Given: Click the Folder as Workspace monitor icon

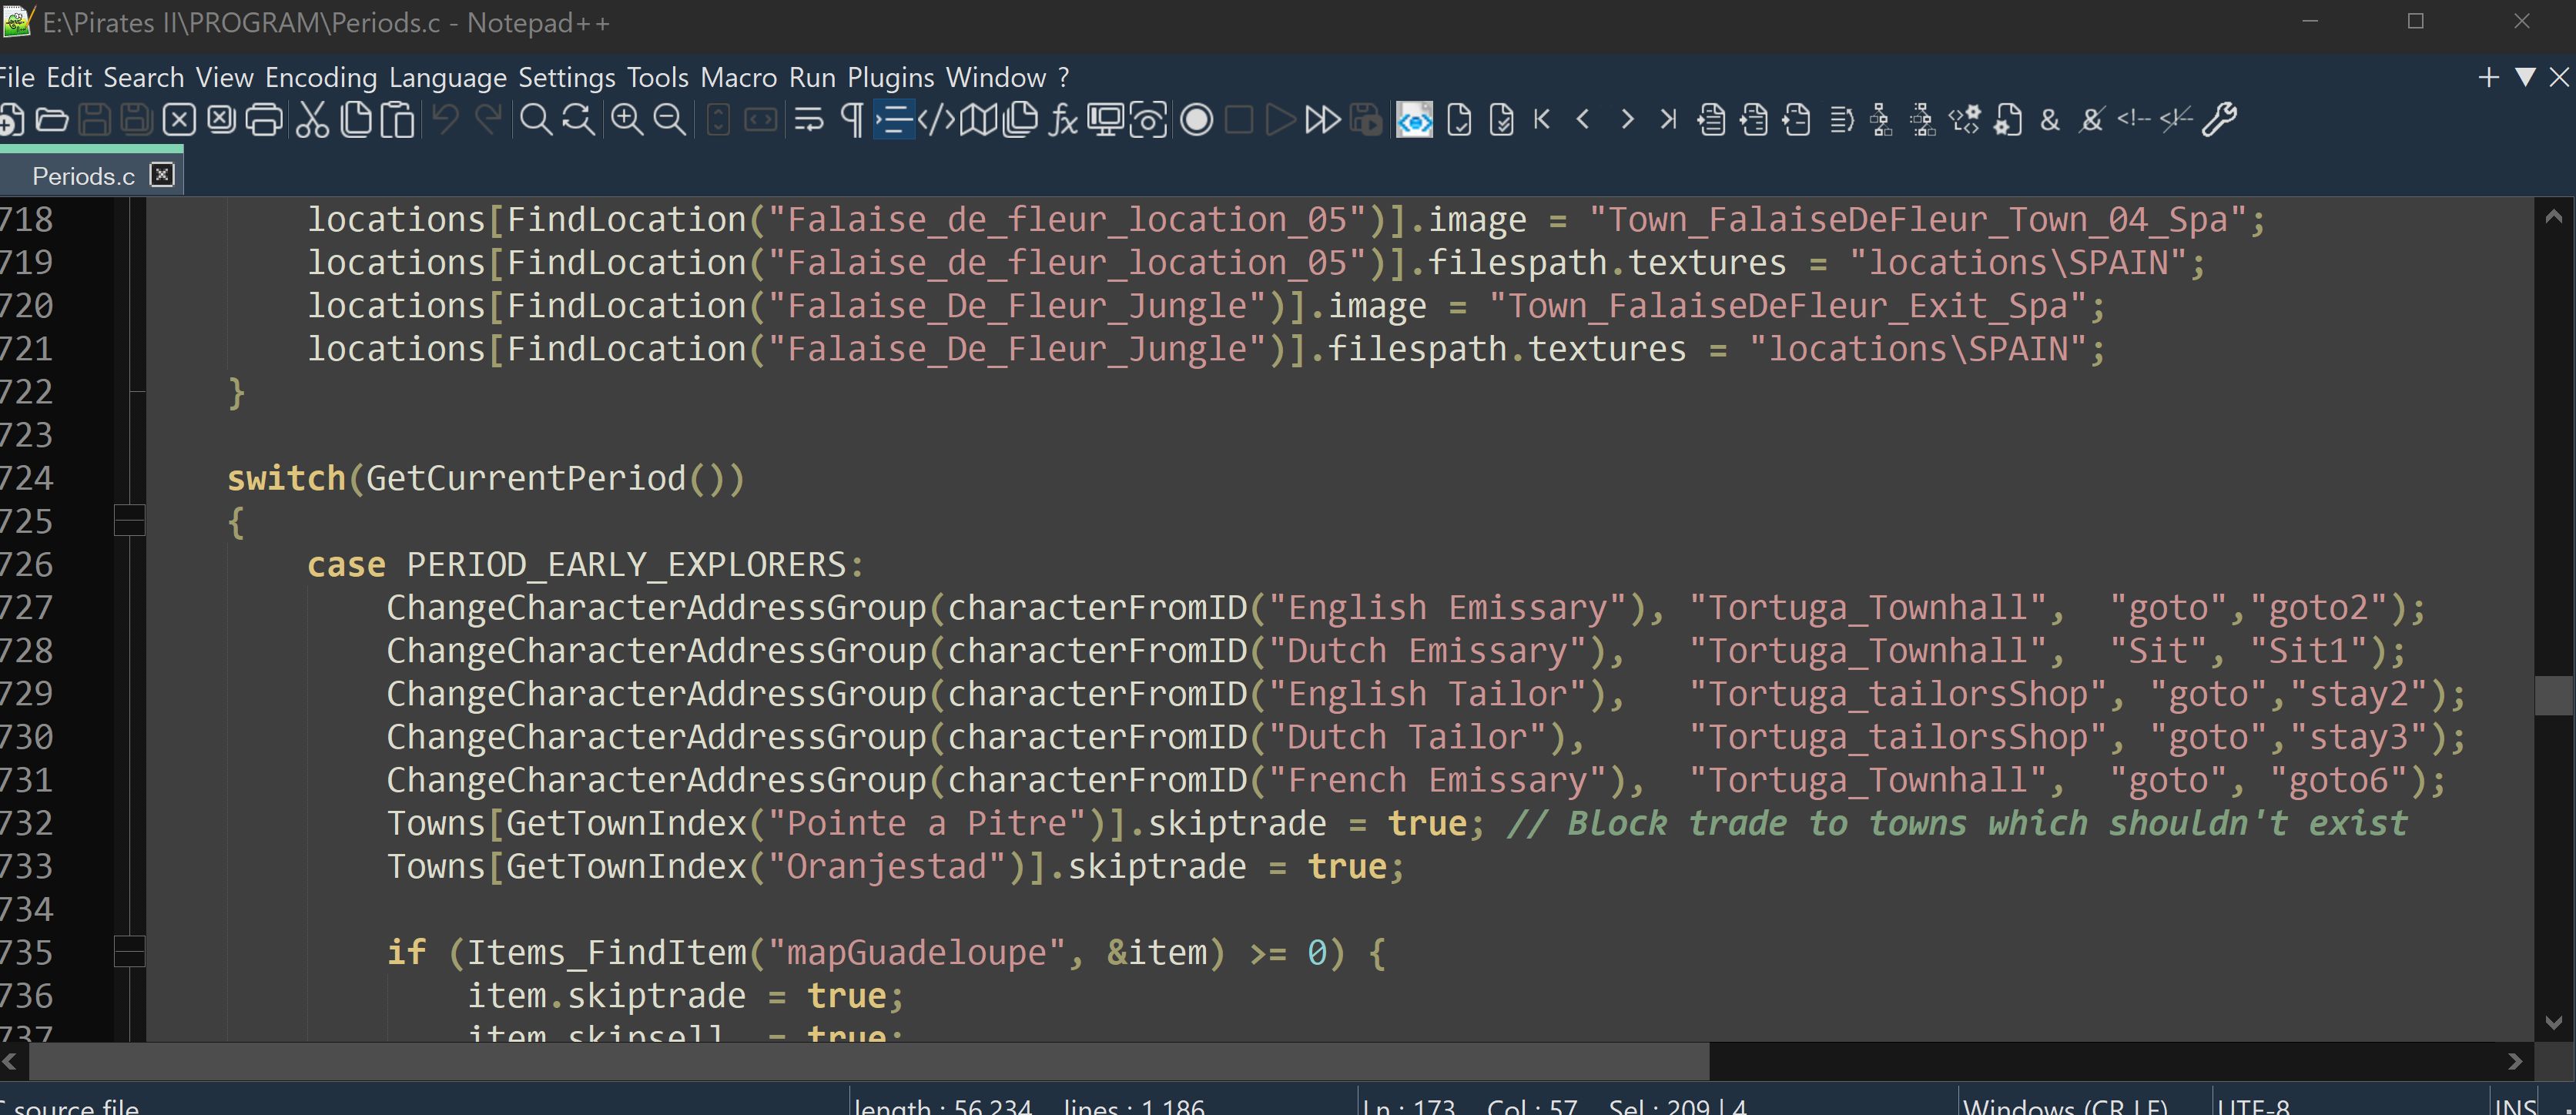Looking at the screenshot, I should point(1105,120).
